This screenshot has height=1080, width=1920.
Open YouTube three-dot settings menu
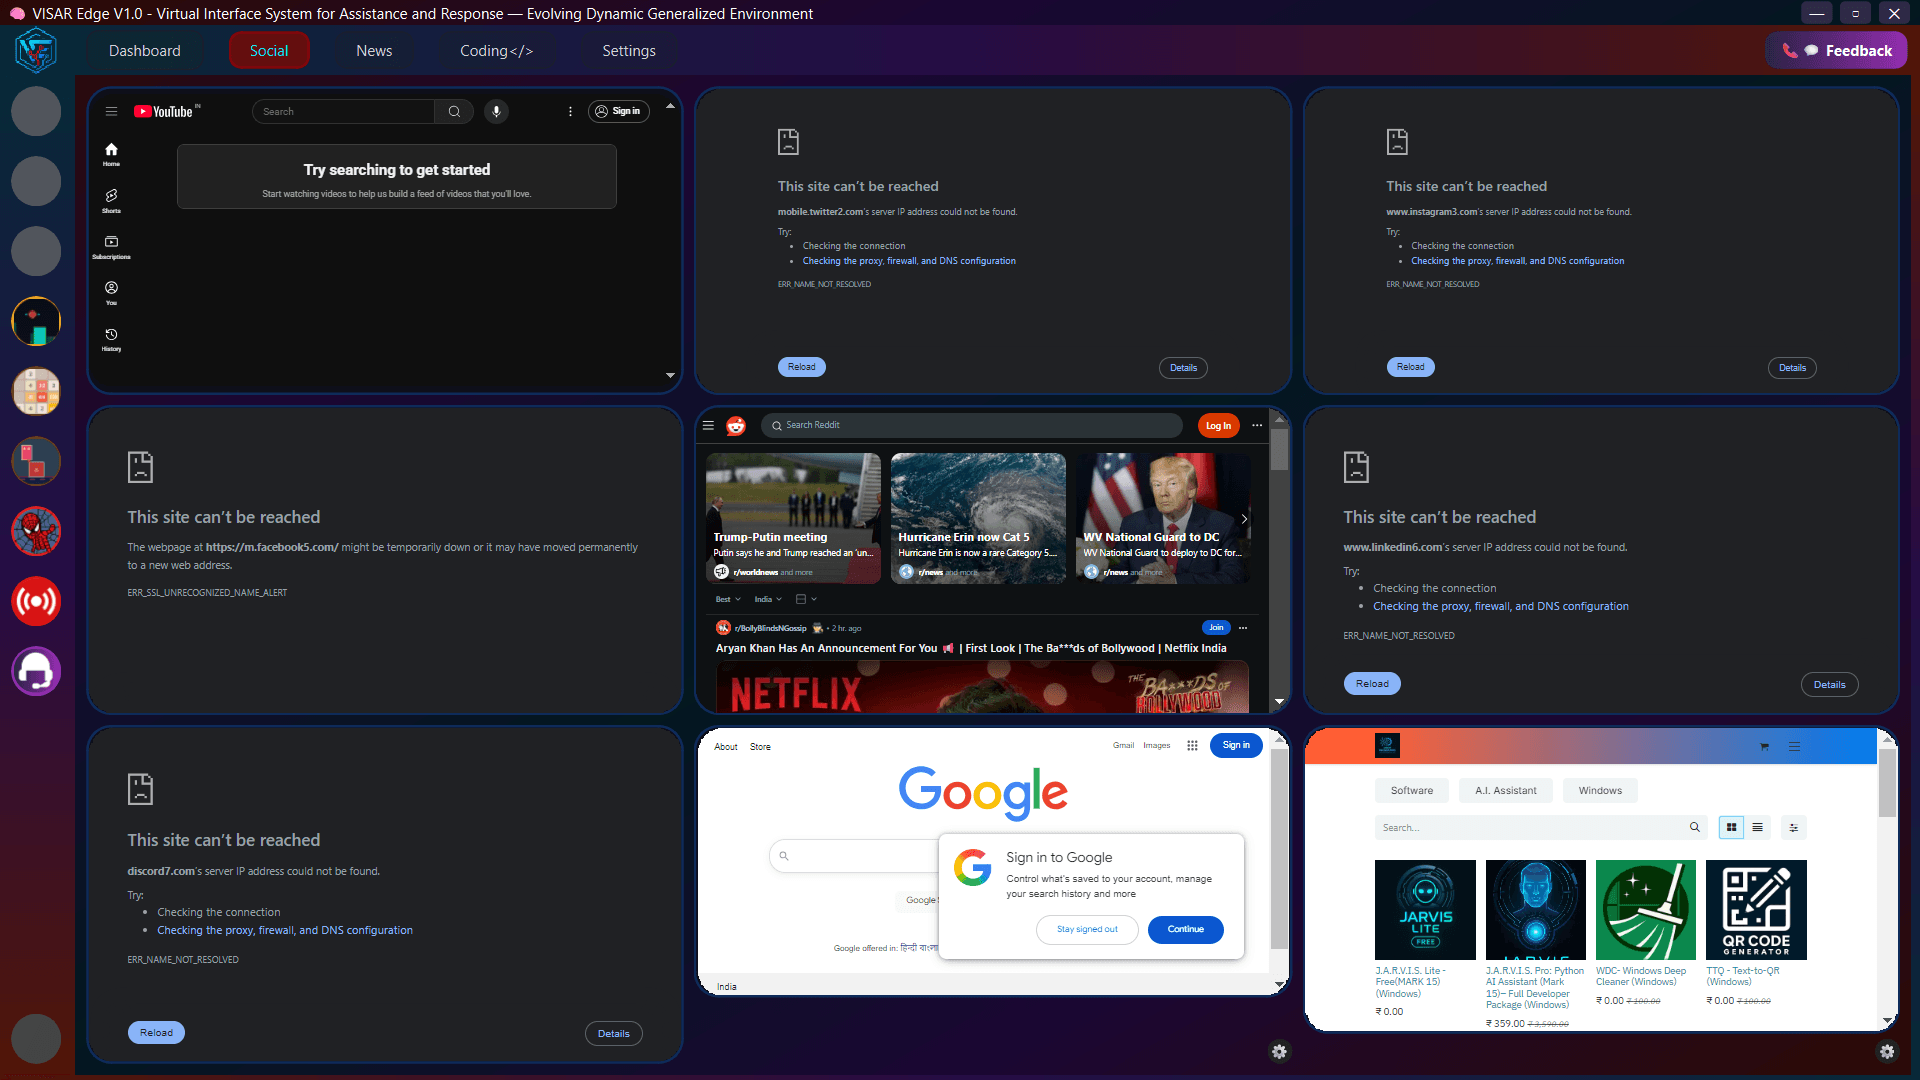point(570,112)
